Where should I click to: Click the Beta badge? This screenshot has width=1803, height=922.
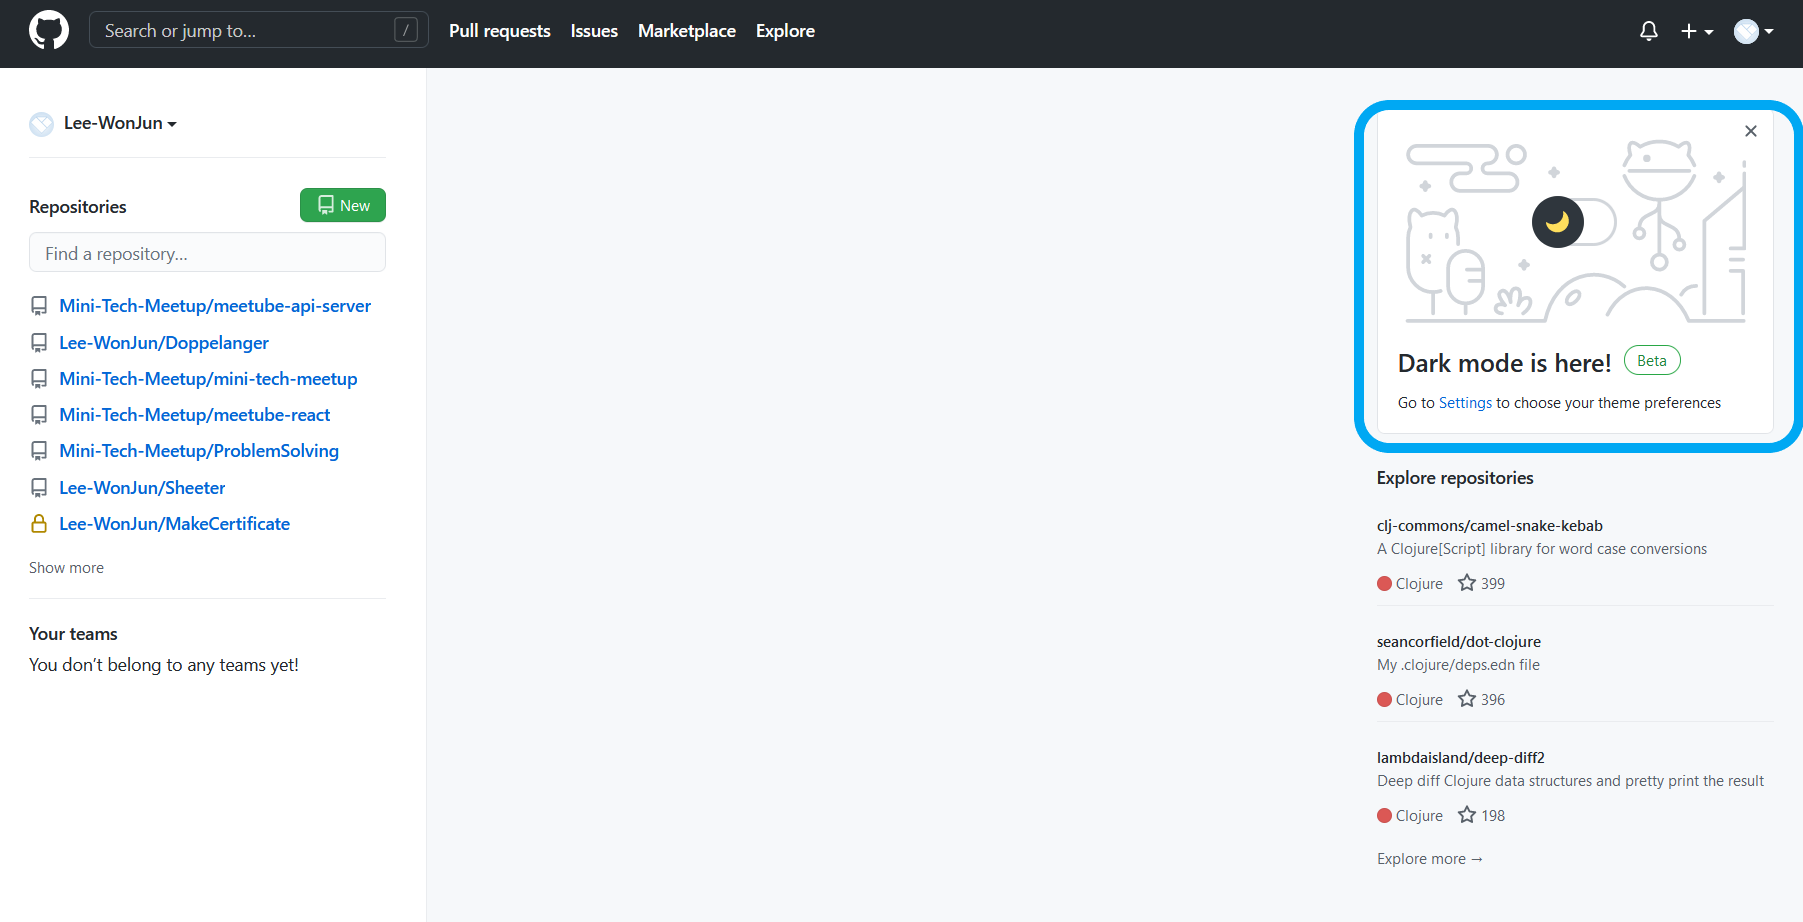(1652, 361)
